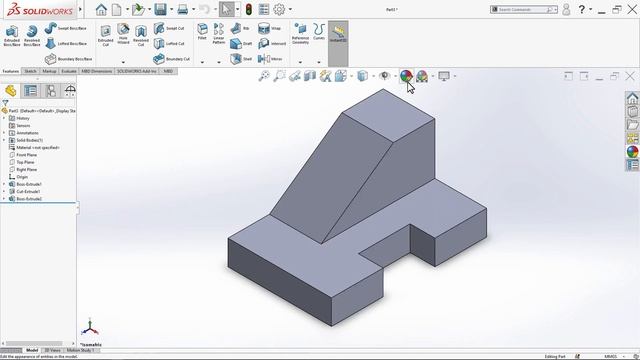Image resolution: width=640 pixels, height=360 pixels.
Task: Open Hole Wizard dropdown arrow
Action: click(123, 62)
